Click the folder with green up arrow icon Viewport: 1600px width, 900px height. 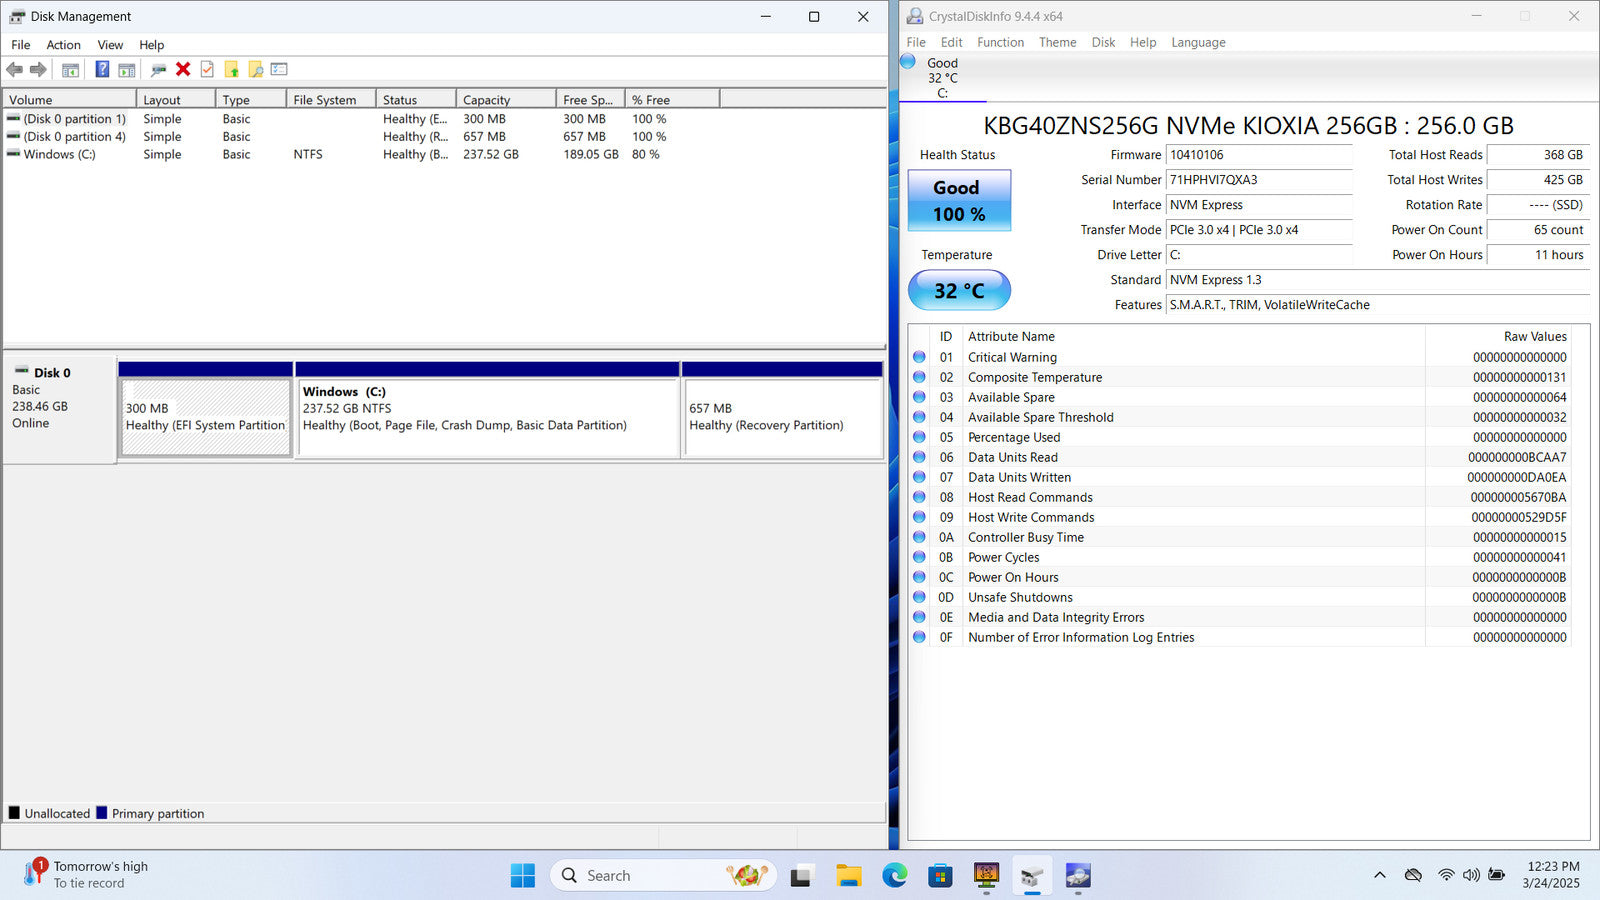pos(231,69)
